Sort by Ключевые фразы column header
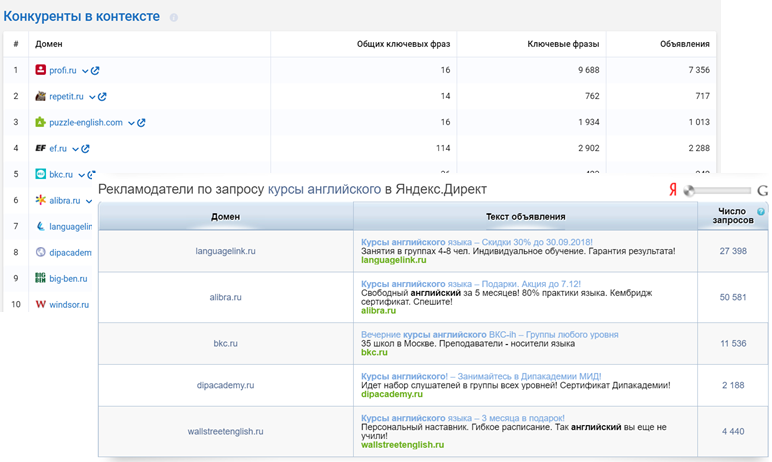772x462 pixels. [x=563, y=44]
